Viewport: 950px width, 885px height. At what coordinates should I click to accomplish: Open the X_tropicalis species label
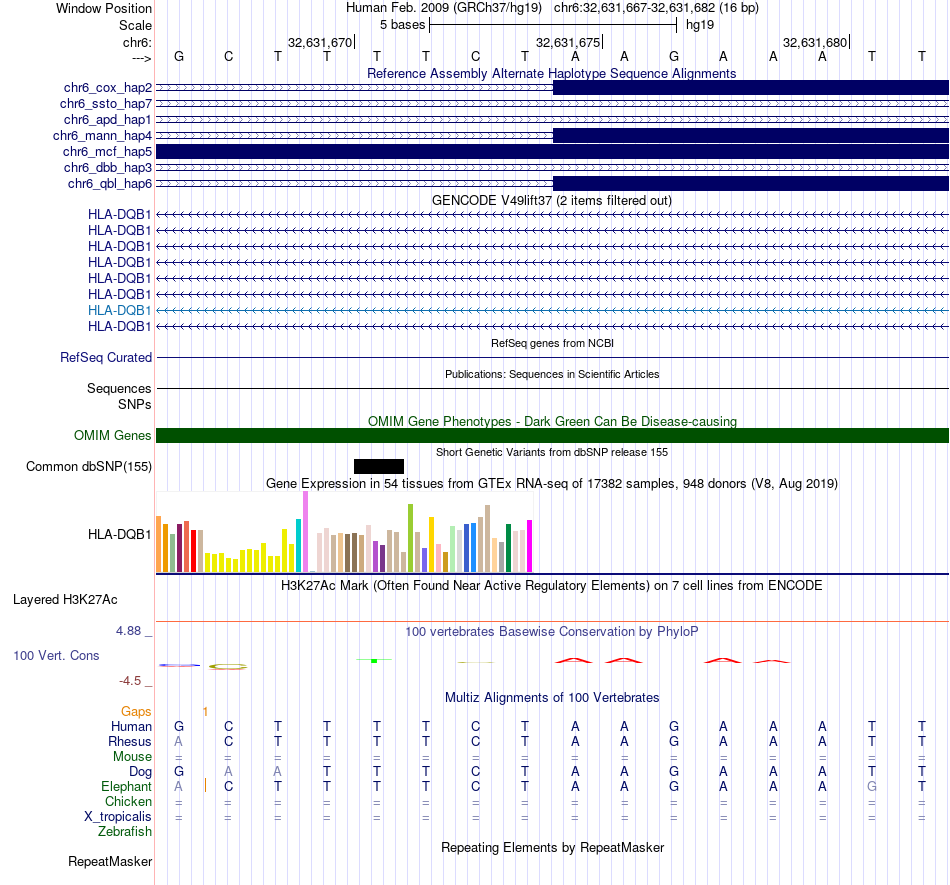tap(118, 817)
